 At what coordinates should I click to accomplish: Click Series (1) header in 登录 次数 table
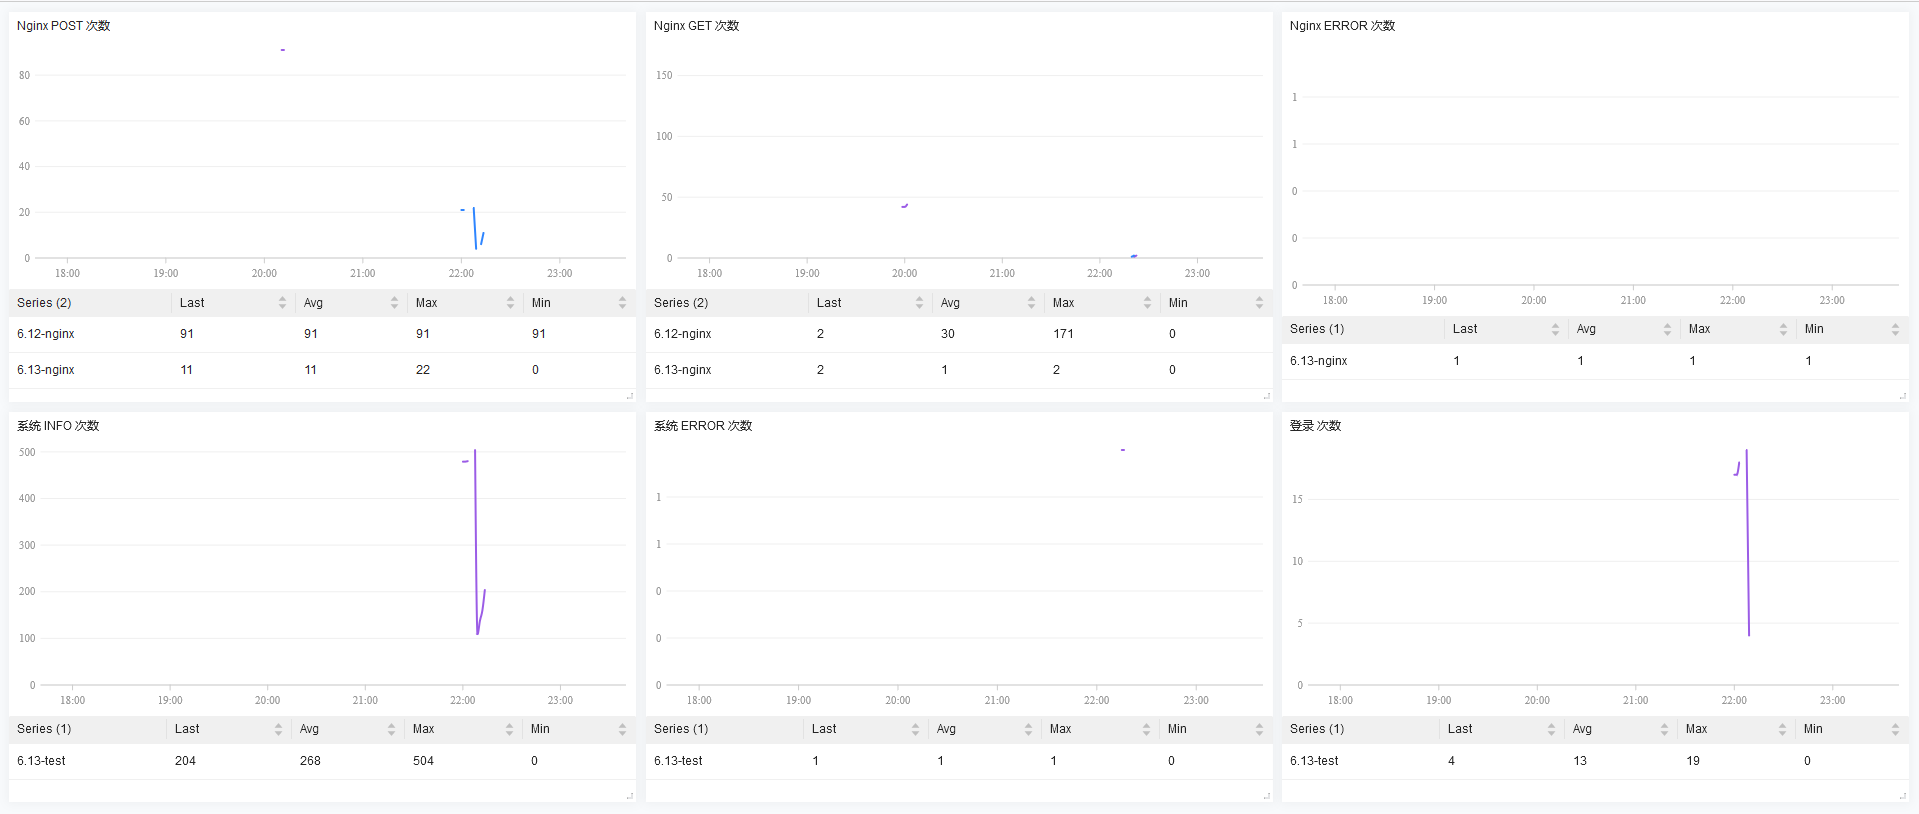coord(1317,729)
